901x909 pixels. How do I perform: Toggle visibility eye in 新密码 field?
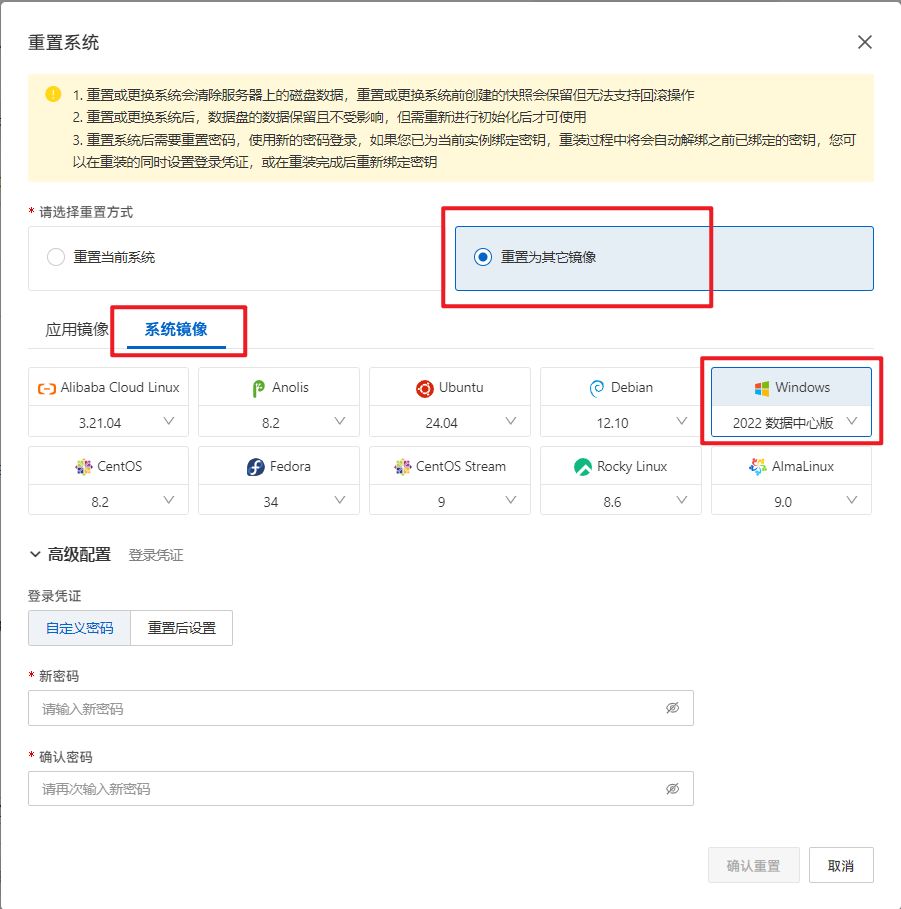click(673, 708)
